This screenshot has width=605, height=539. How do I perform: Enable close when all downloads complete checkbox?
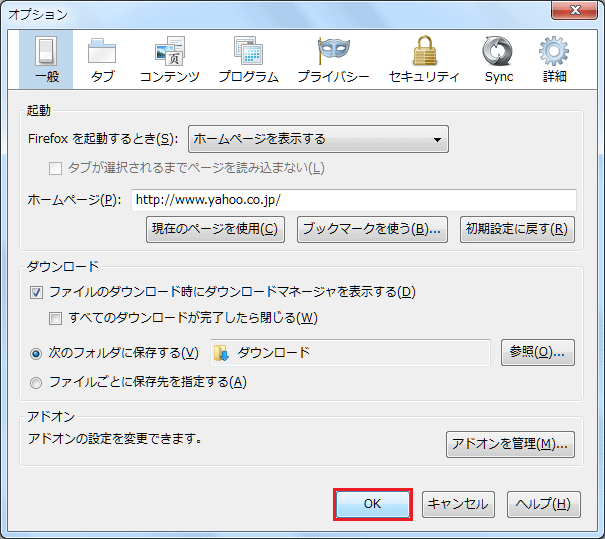[x=57, y=318]
